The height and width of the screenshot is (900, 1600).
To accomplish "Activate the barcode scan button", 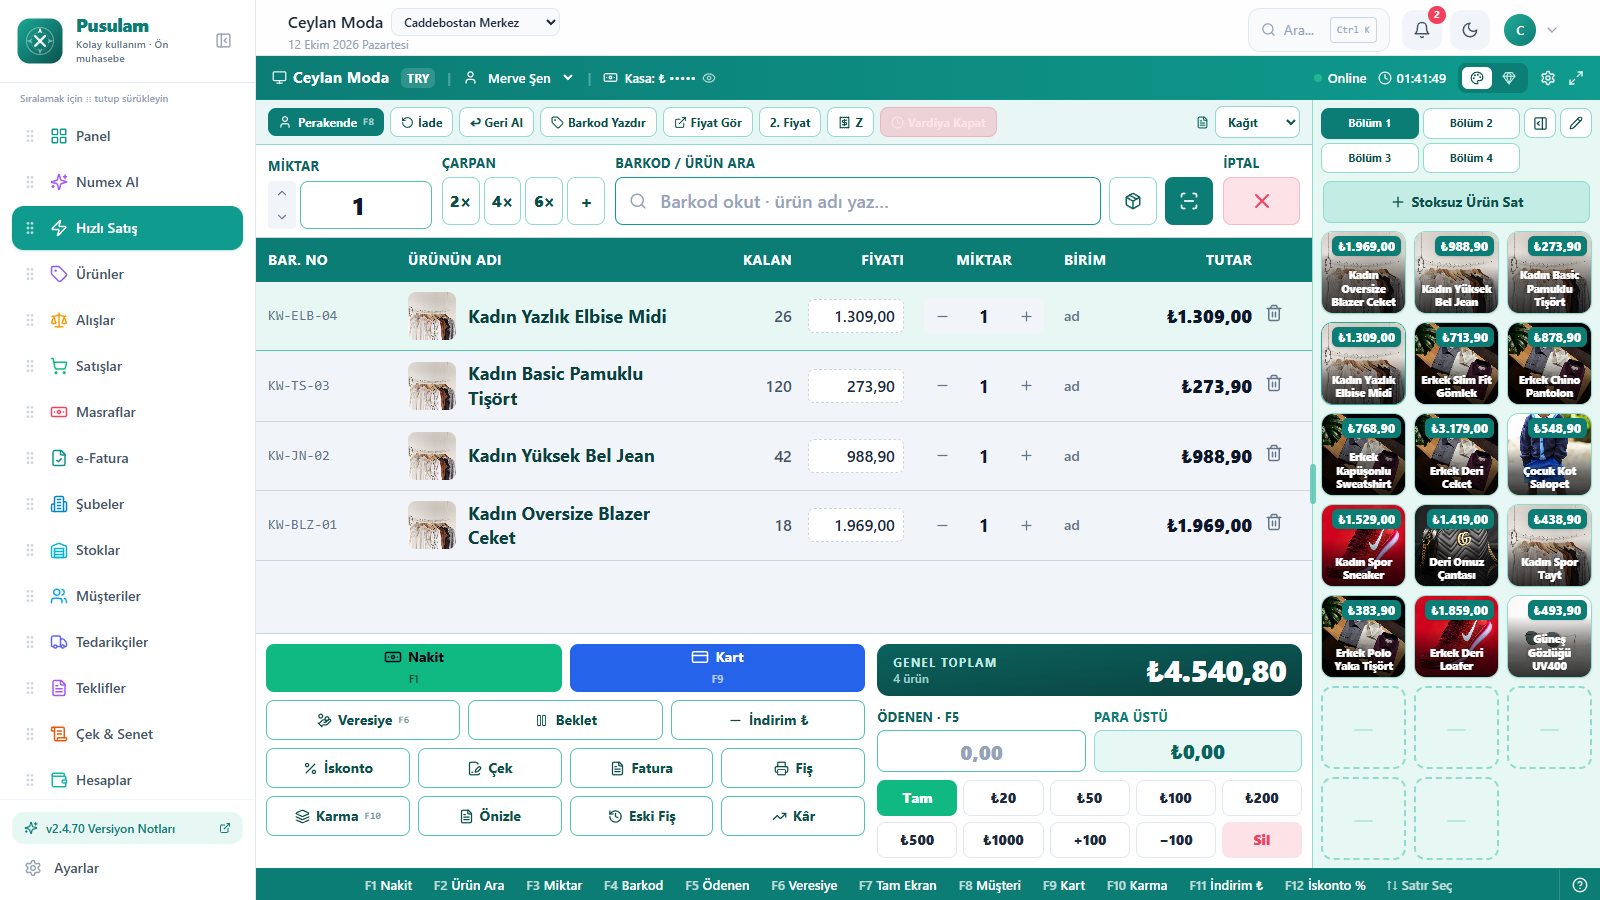I will [1189, 201].
